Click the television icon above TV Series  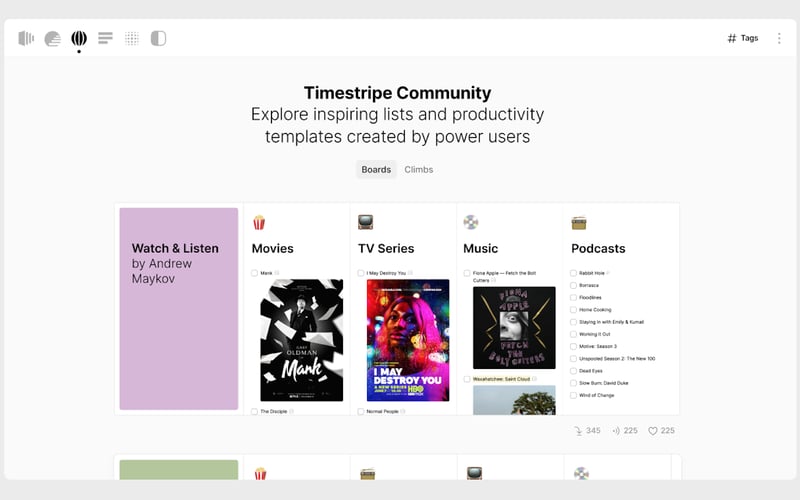coord(365,222)
